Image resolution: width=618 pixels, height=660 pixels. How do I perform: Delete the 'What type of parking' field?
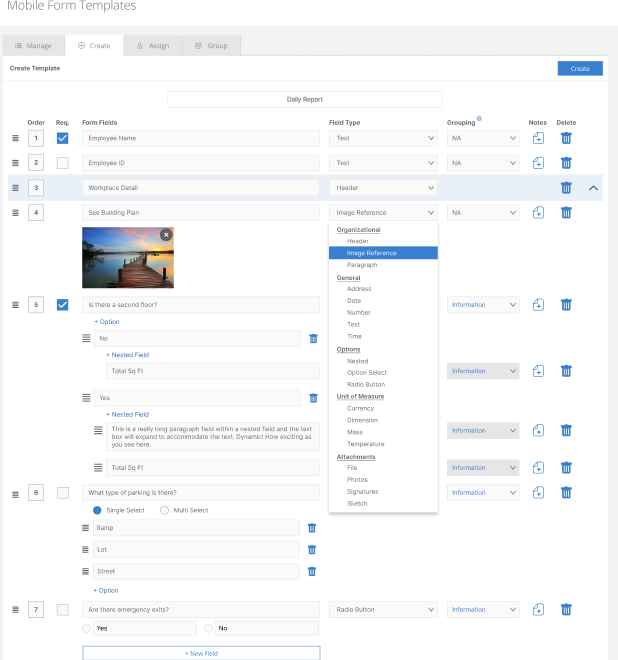[x=566, y=492]
